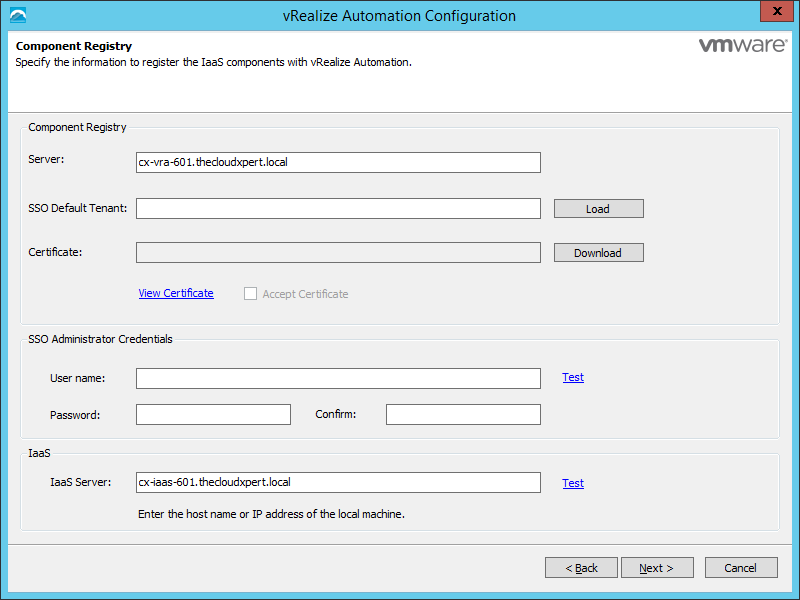Proceed with the Next button
800x600 pixels.
(x=657, y=568)
